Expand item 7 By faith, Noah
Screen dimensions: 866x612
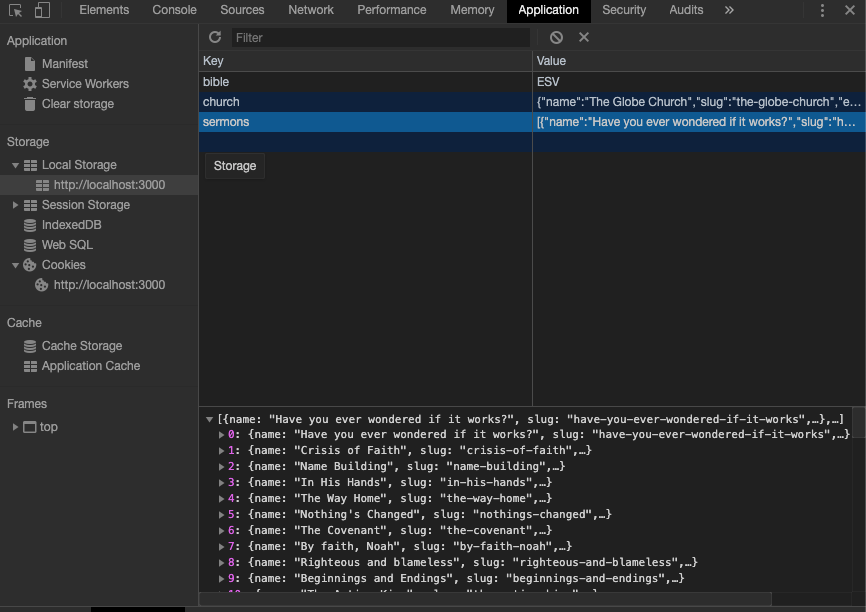(221, 547)
